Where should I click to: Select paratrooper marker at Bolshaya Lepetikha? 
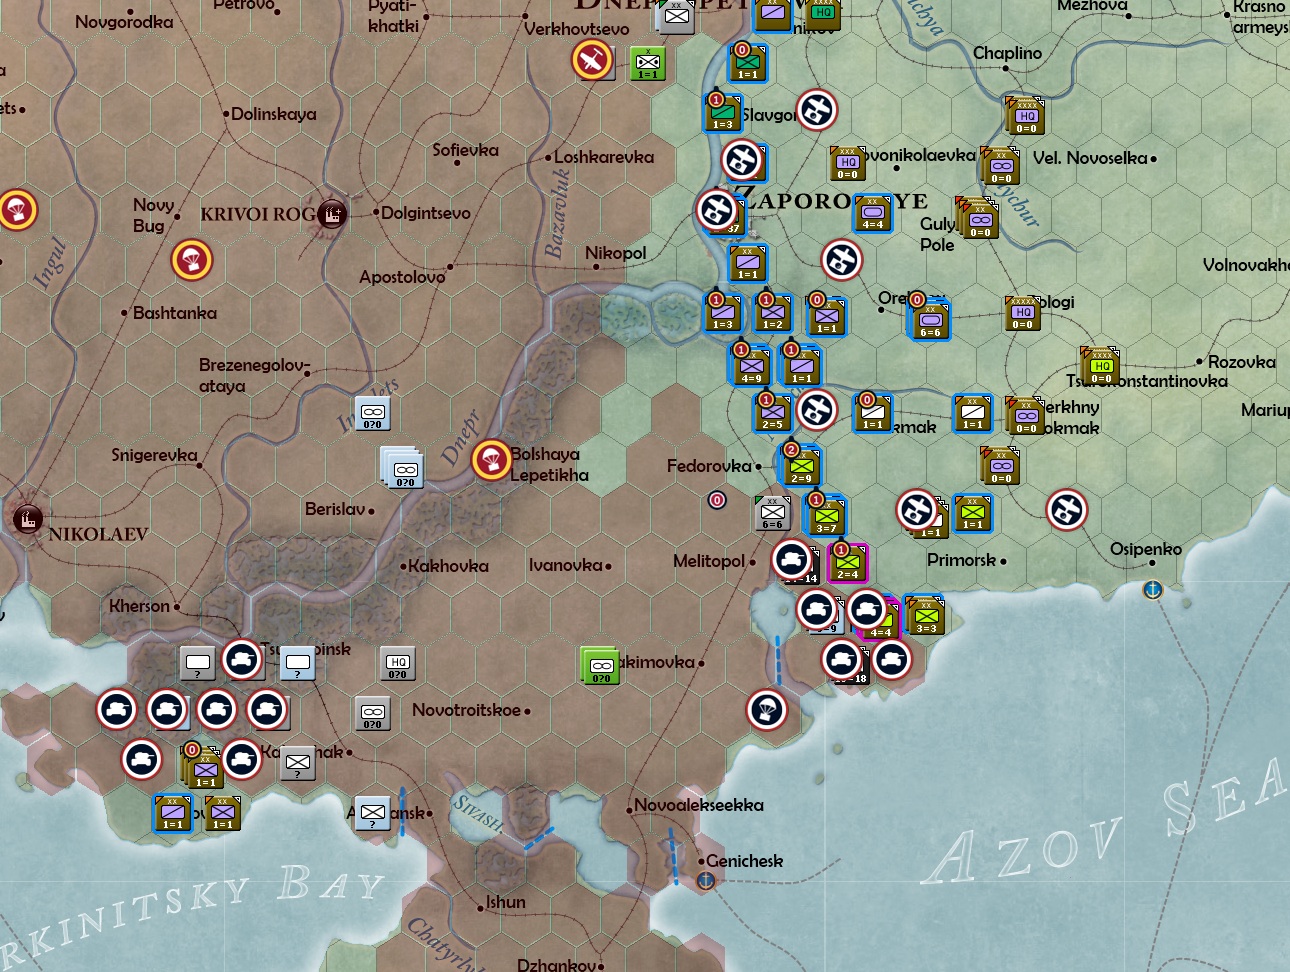(x=491, y=460)
